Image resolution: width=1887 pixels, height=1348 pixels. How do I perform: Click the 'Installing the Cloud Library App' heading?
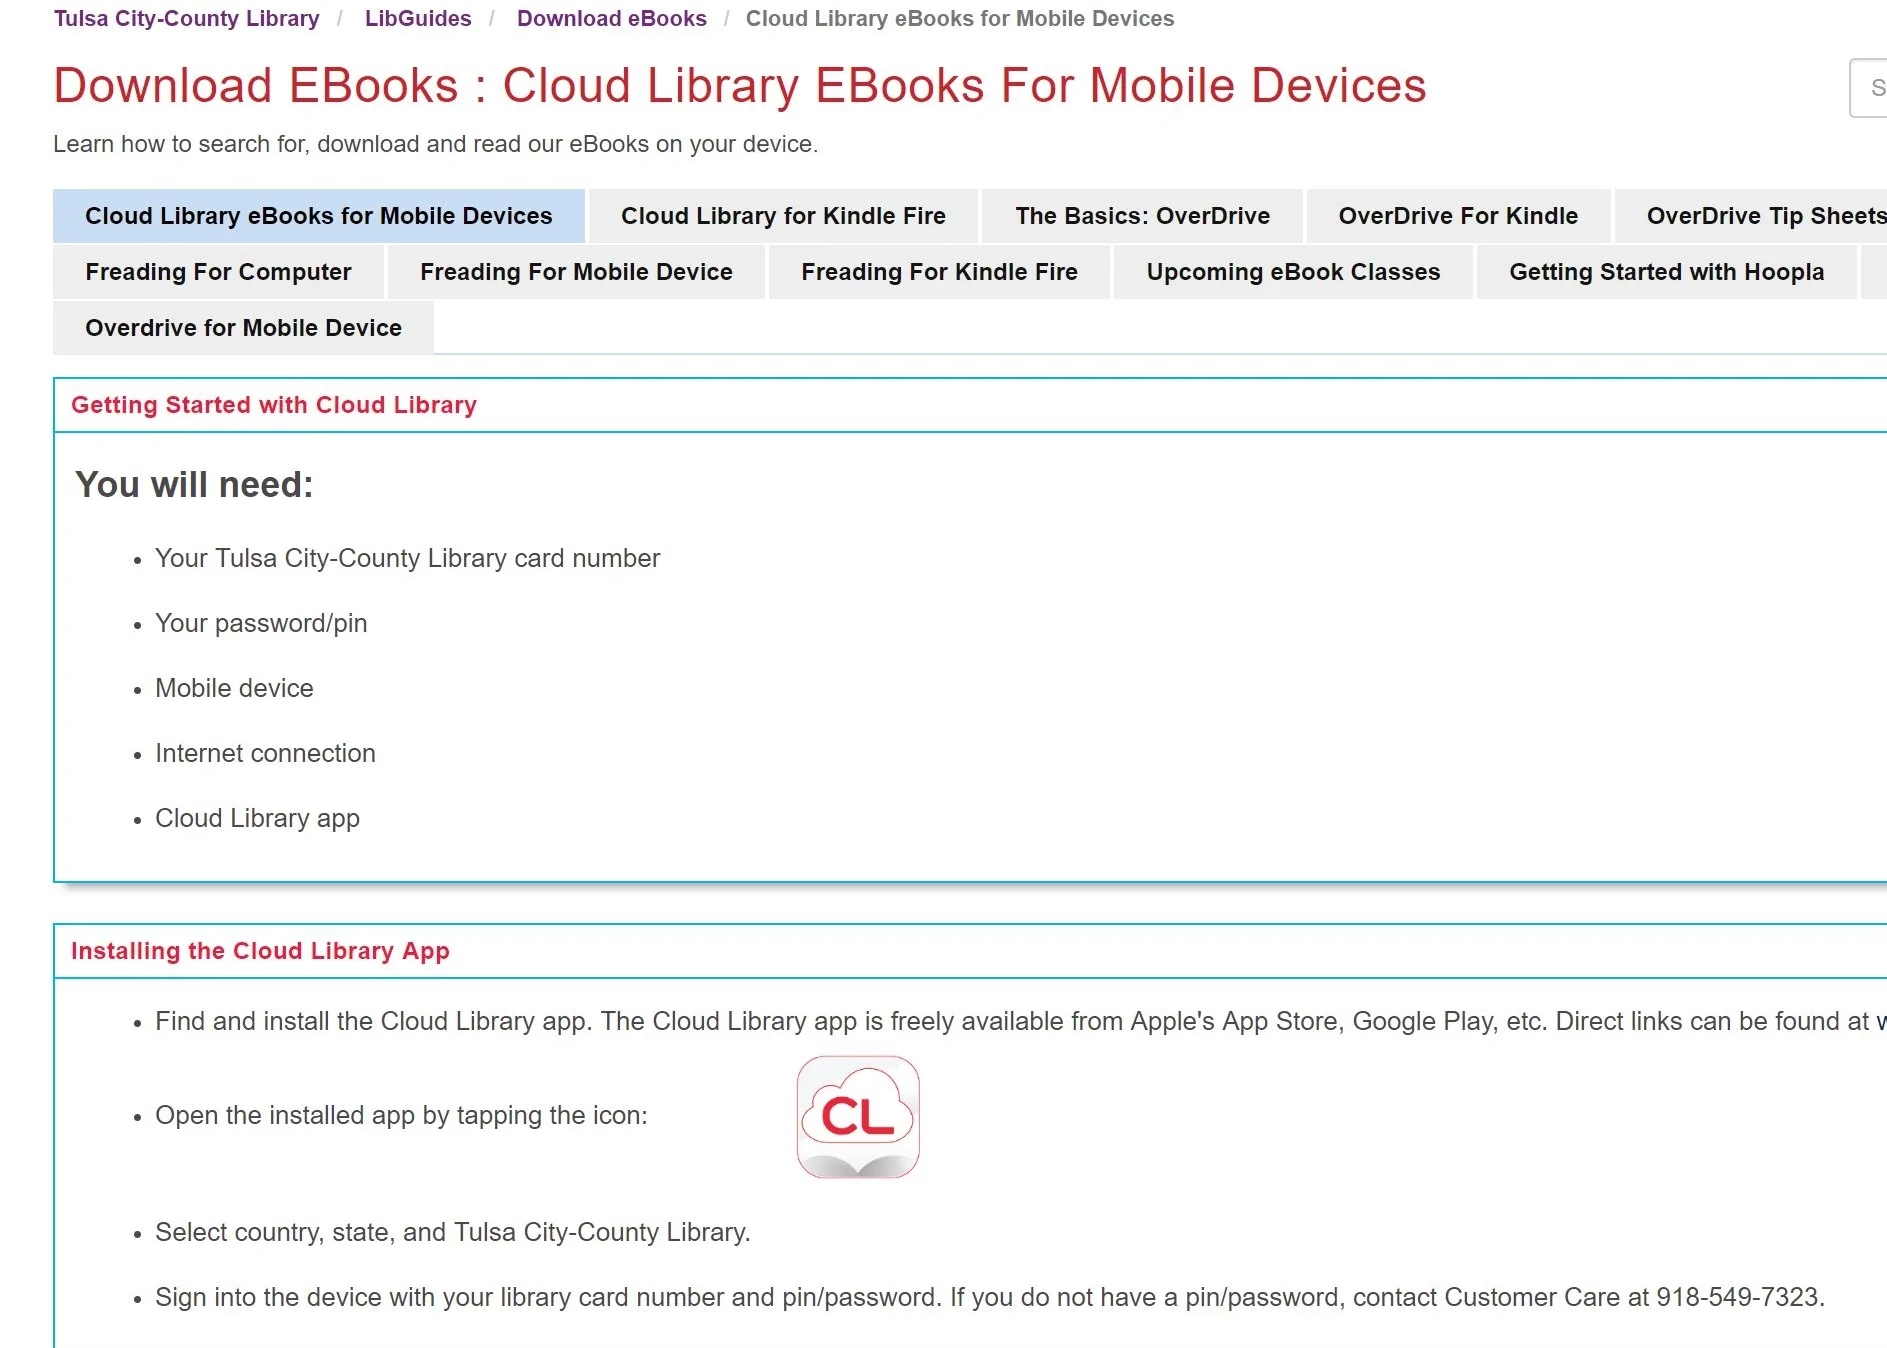260,951
